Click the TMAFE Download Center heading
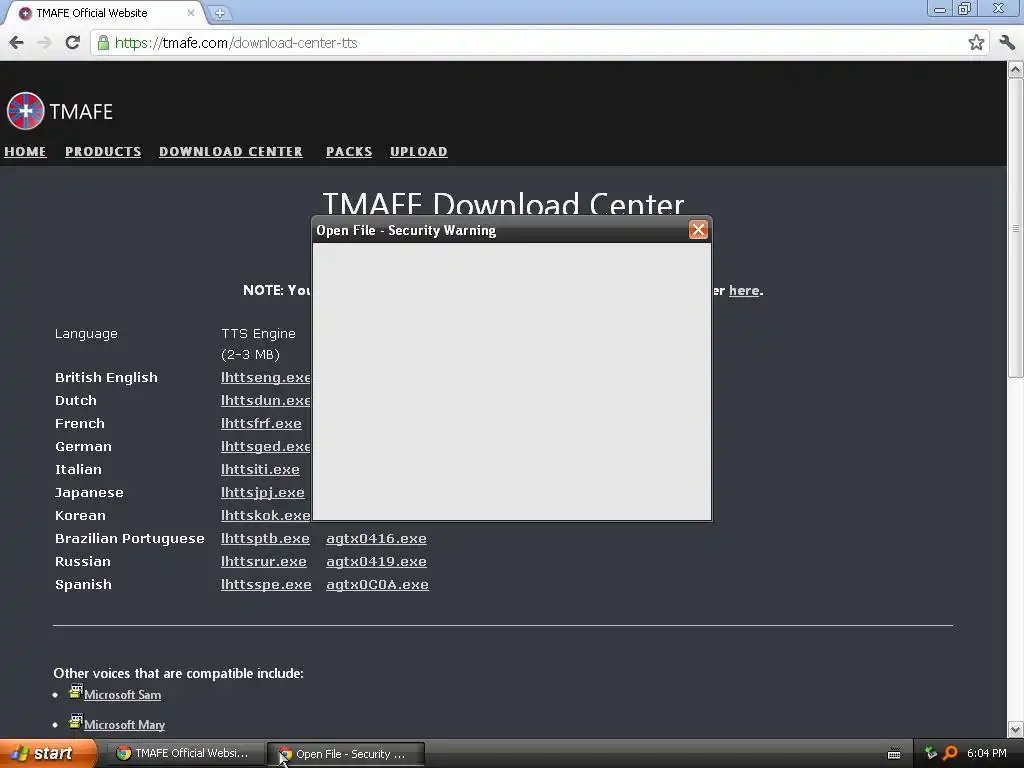The width and height of the screenshot is (1024, 768). point(504,204)
